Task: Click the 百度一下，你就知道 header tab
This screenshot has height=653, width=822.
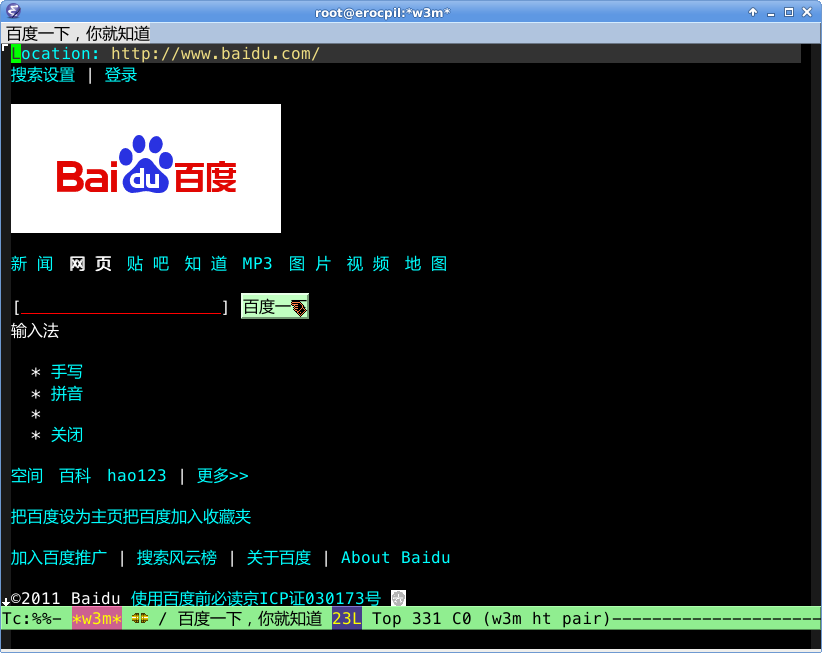Action: coord(78,34)
